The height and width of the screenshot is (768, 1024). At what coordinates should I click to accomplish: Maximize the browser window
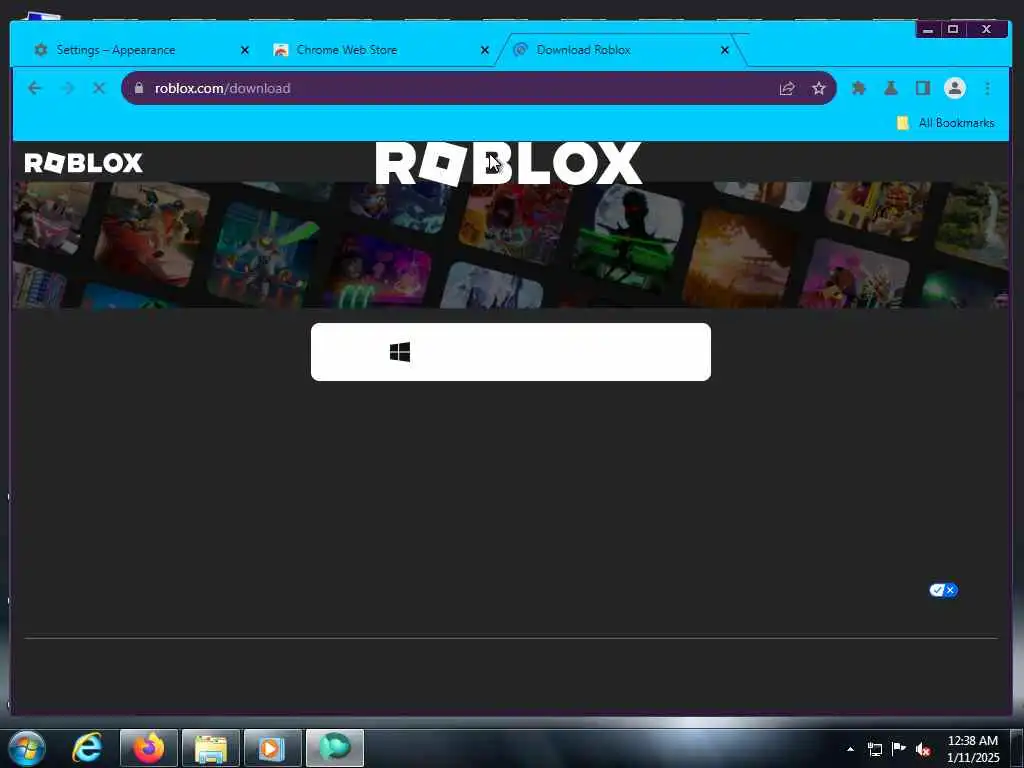click(953, 29)
